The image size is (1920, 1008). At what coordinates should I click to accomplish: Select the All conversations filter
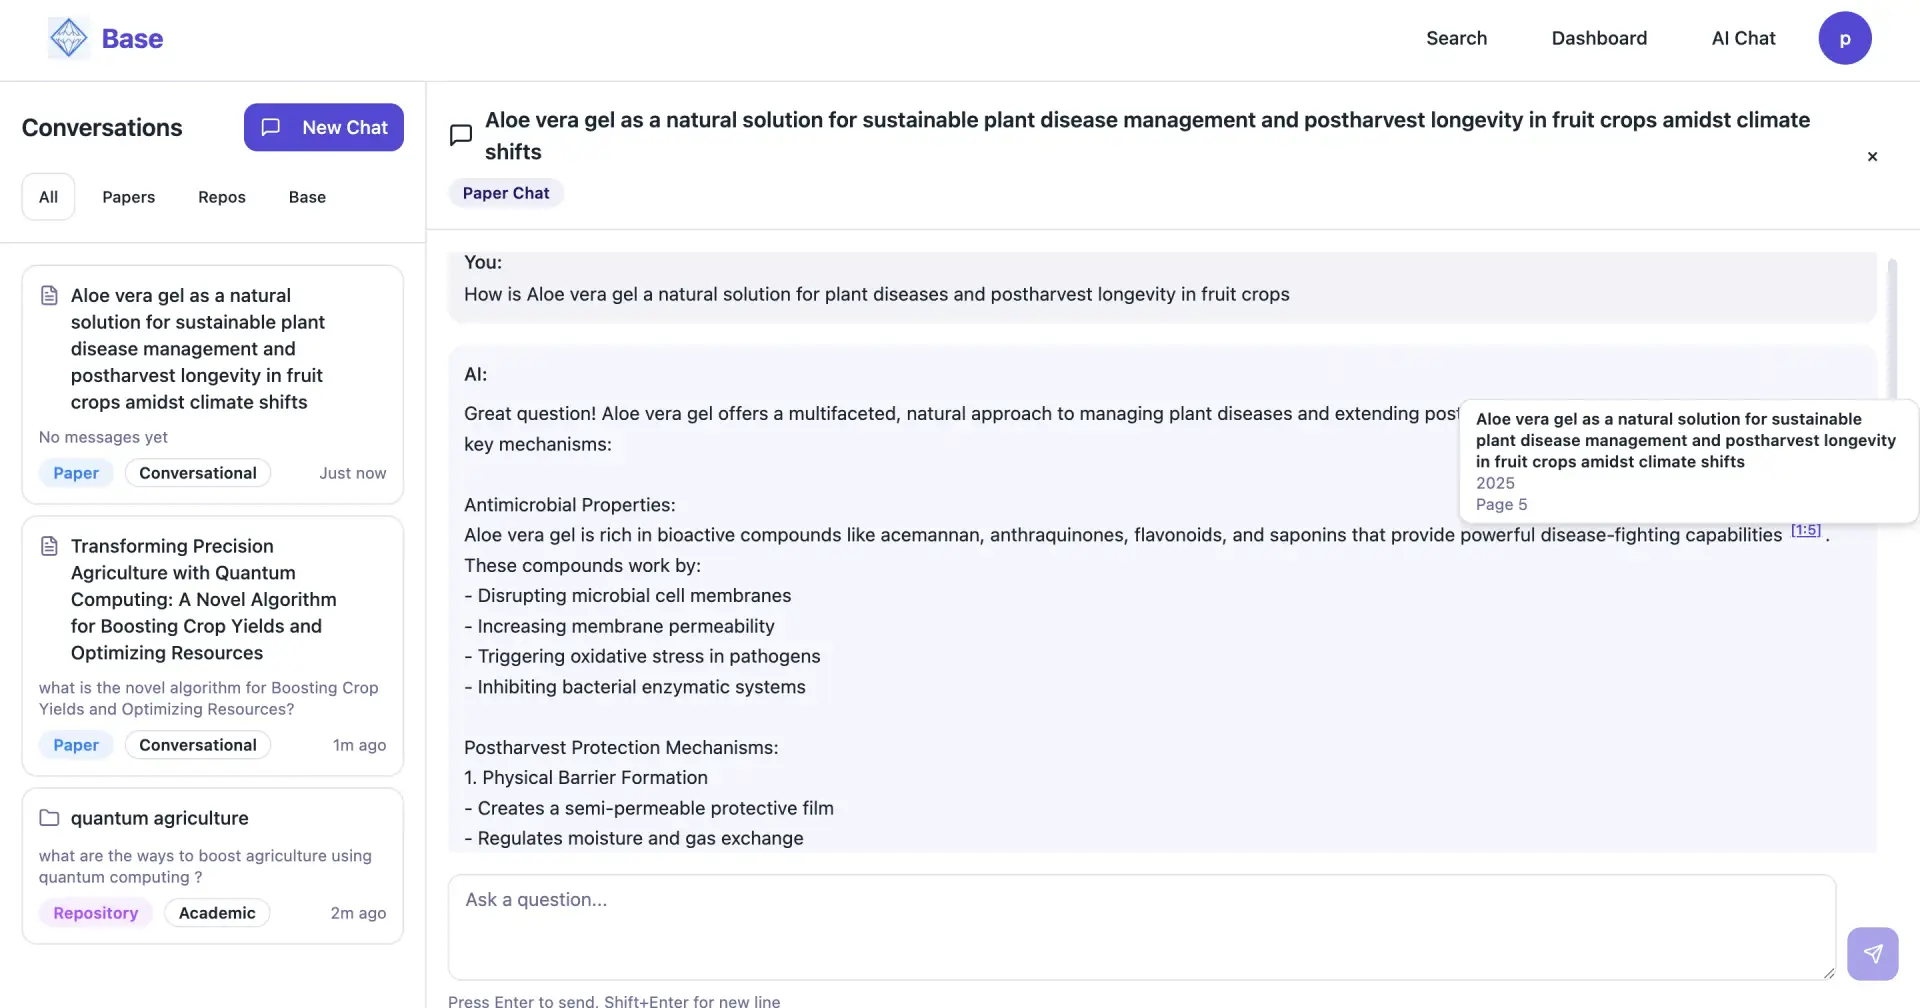point(48,196)
